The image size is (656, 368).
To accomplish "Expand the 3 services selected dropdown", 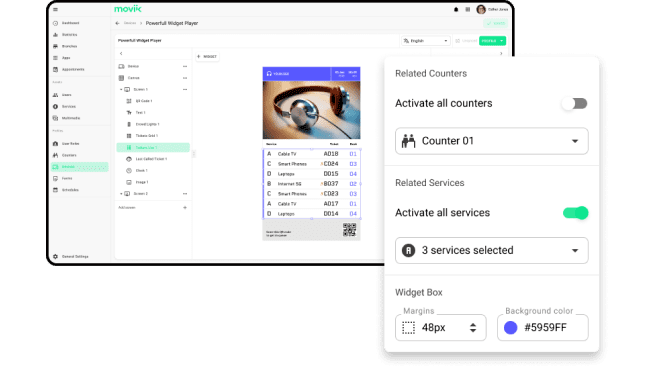I will 492,250.
